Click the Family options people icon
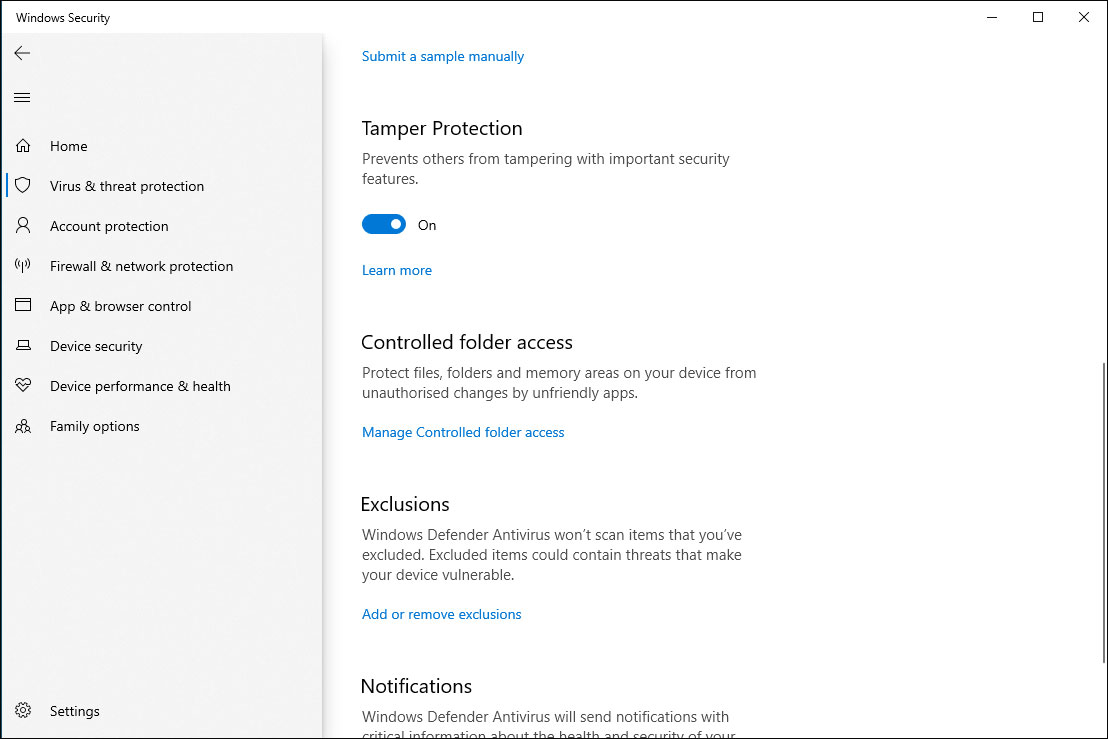Image resolution: width=1108 pixels, height=739 pixels. tap(22, 426)
